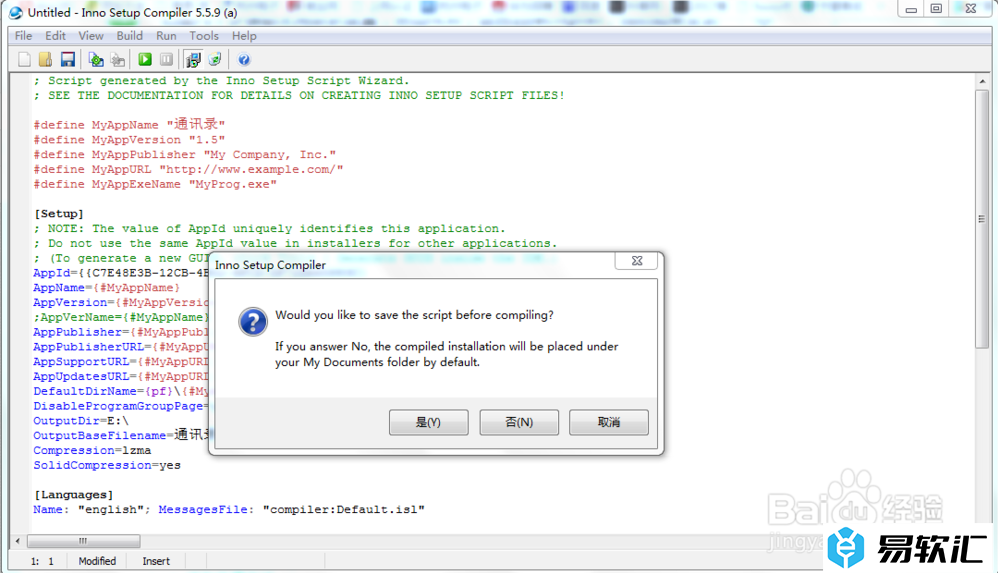The width and height of the screenshot is (998, 573).
Task: Open the View menu
Action: click(91, 36)
